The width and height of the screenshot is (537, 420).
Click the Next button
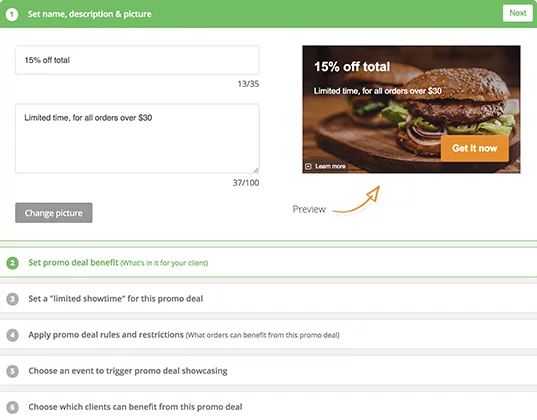tap(517, 13)
